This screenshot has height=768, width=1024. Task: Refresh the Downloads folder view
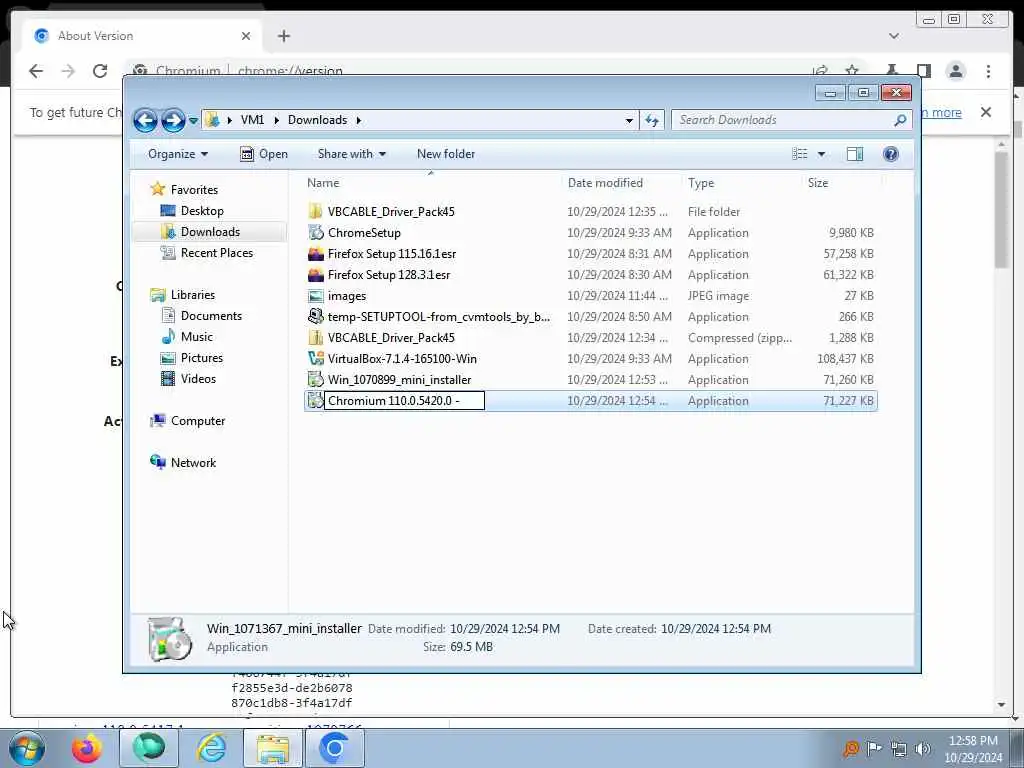pyautogui.click(x=652, y=120)
